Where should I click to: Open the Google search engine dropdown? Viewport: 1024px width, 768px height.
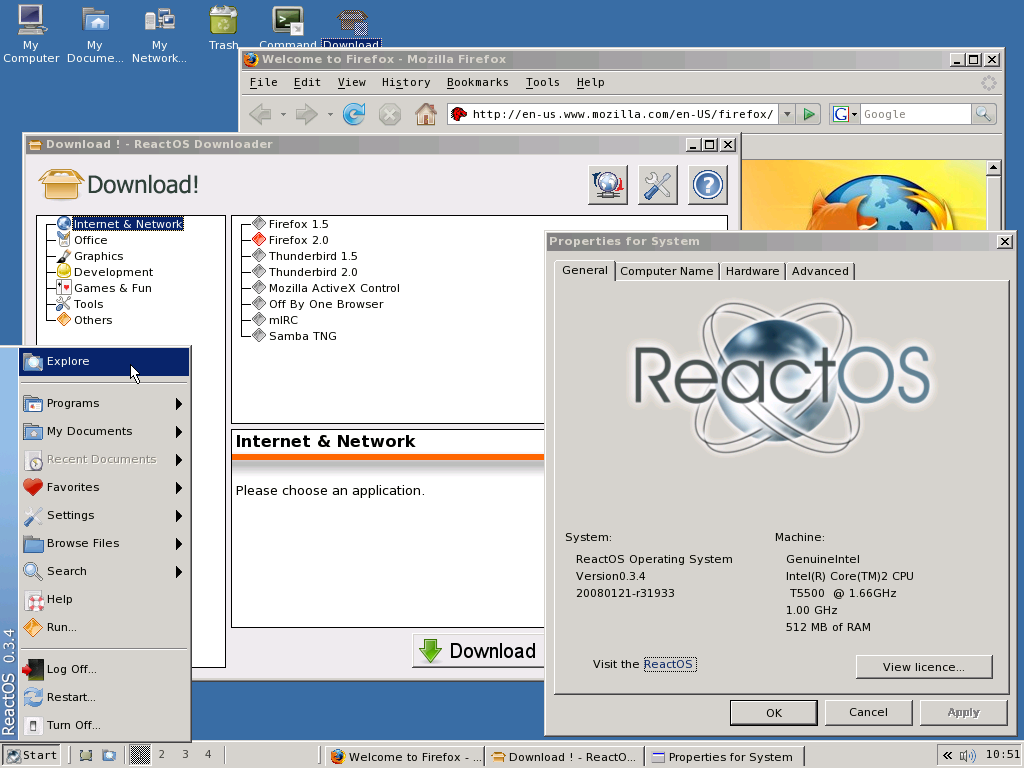point(849,113)
